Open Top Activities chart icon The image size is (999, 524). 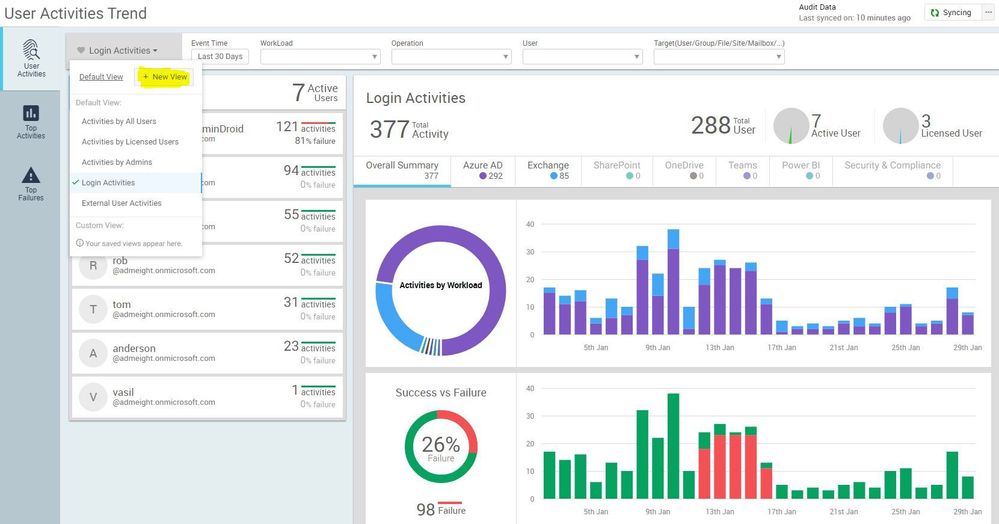tap(31, 113)
